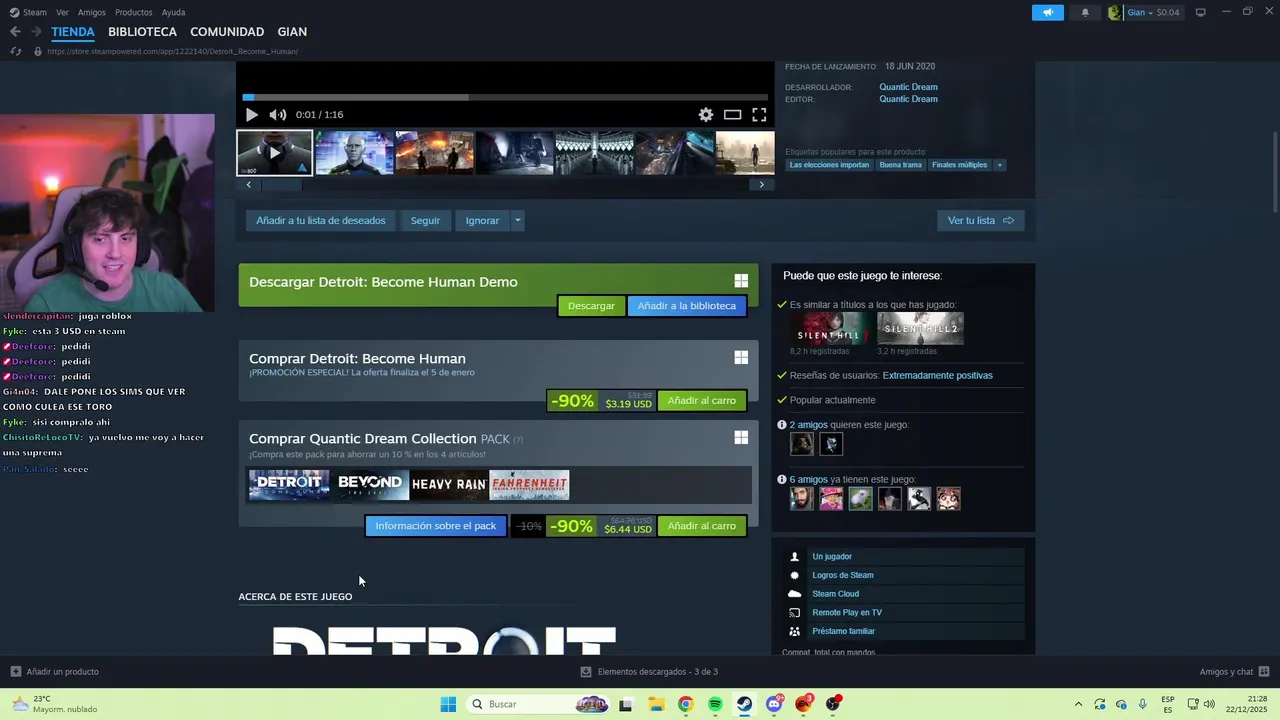1280x720 pixels.
Task: Add Detroit: Become Human to cart at $3.19
Action: [x=701, y=401]
